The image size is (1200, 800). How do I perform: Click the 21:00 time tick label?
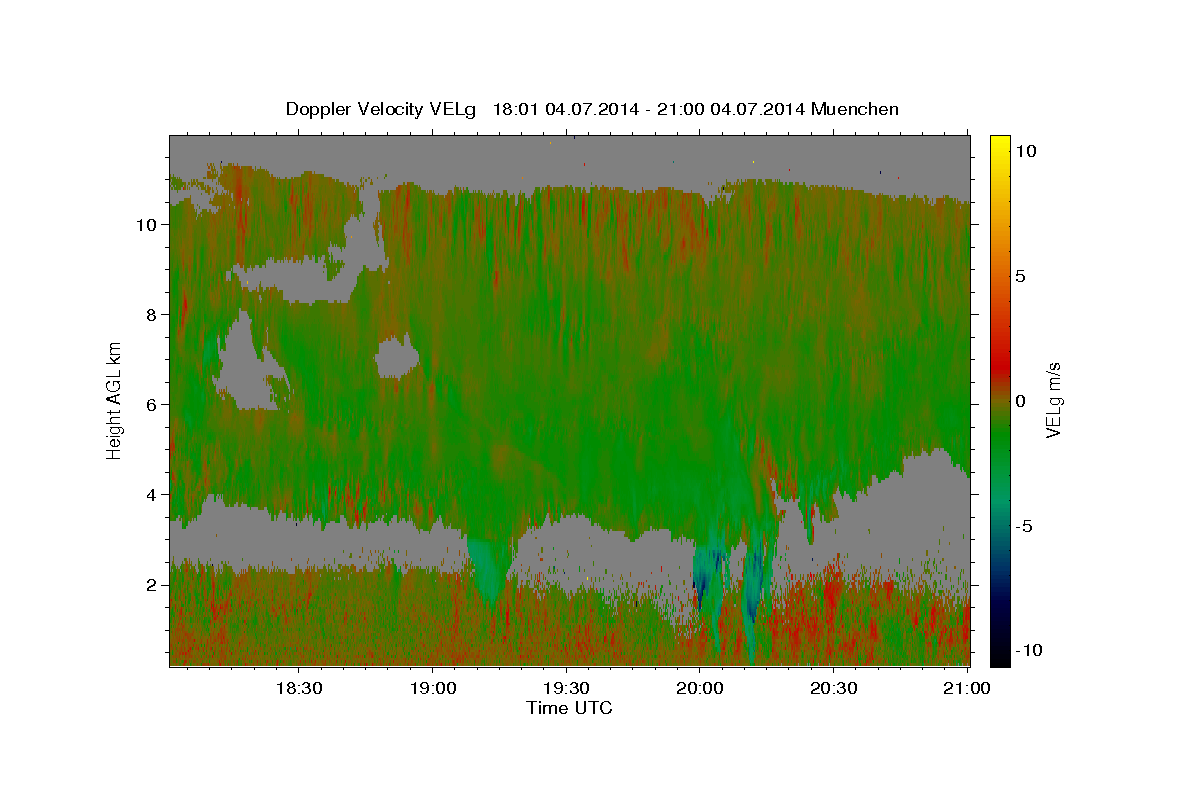(967, 688)
